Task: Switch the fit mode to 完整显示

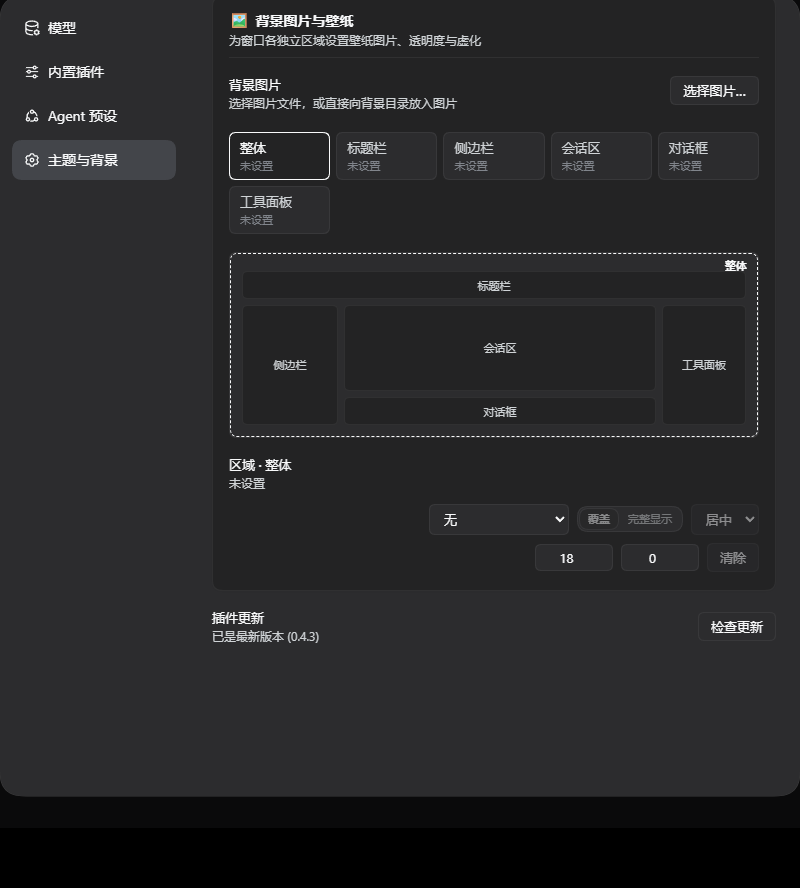Action: coord(649,519)
